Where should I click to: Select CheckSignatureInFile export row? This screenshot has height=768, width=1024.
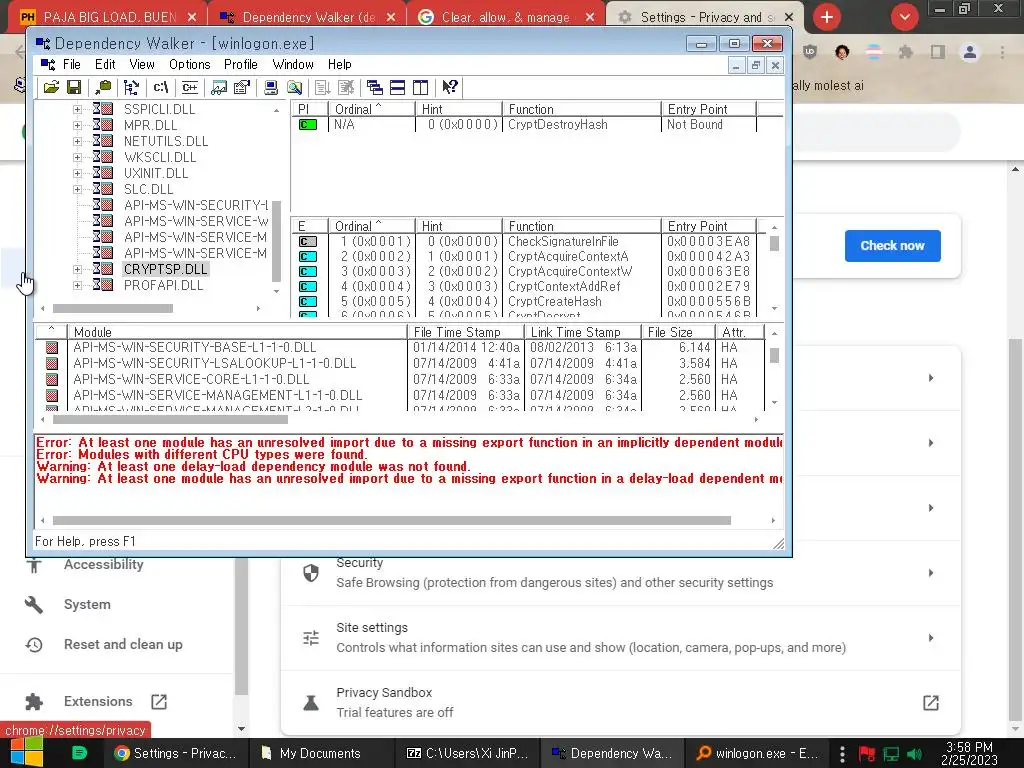pos(524,242)
